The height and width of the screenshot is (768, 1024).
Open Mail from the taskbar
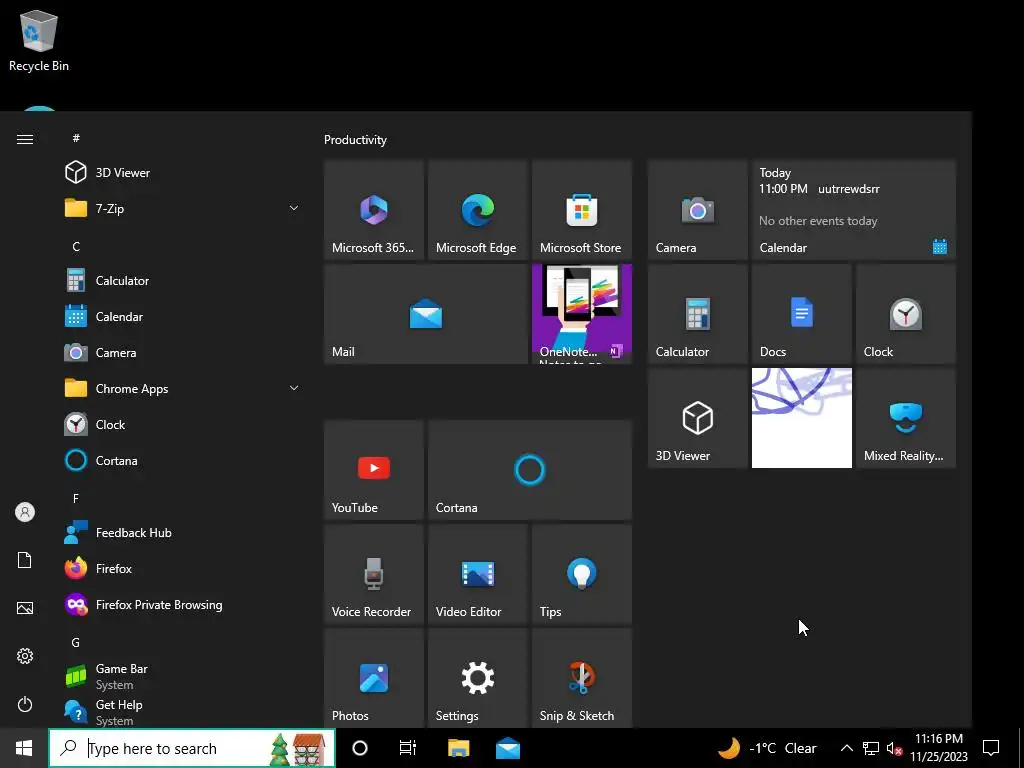pos(507,748)
